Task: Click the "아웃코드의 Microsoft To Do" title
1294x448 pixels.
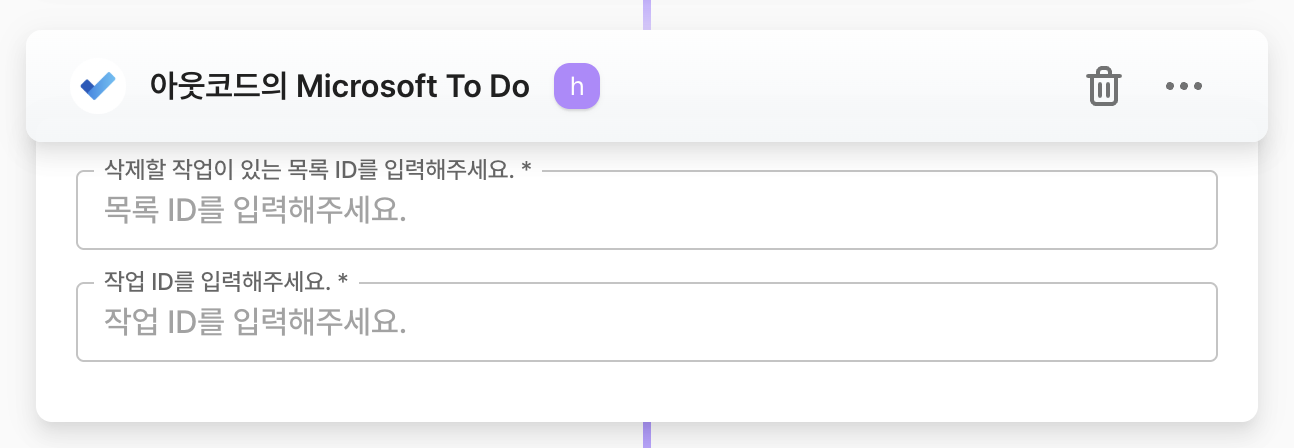Action: (339, 87)
